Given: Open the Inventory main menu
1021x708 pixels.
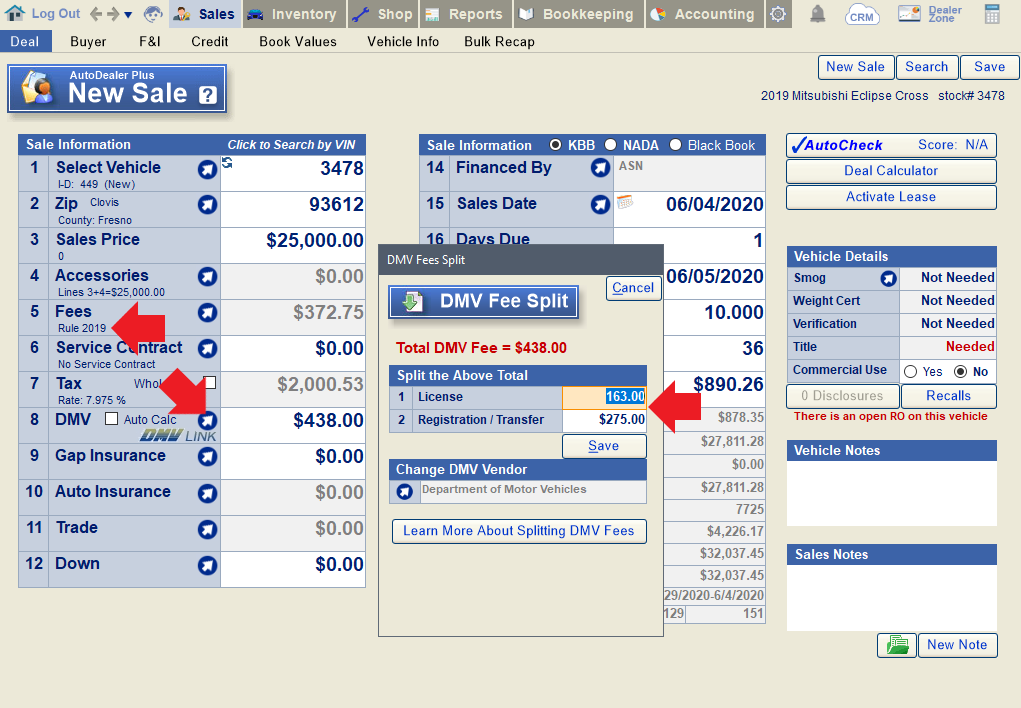Looking at the screenshot, I should pos(292,14).
